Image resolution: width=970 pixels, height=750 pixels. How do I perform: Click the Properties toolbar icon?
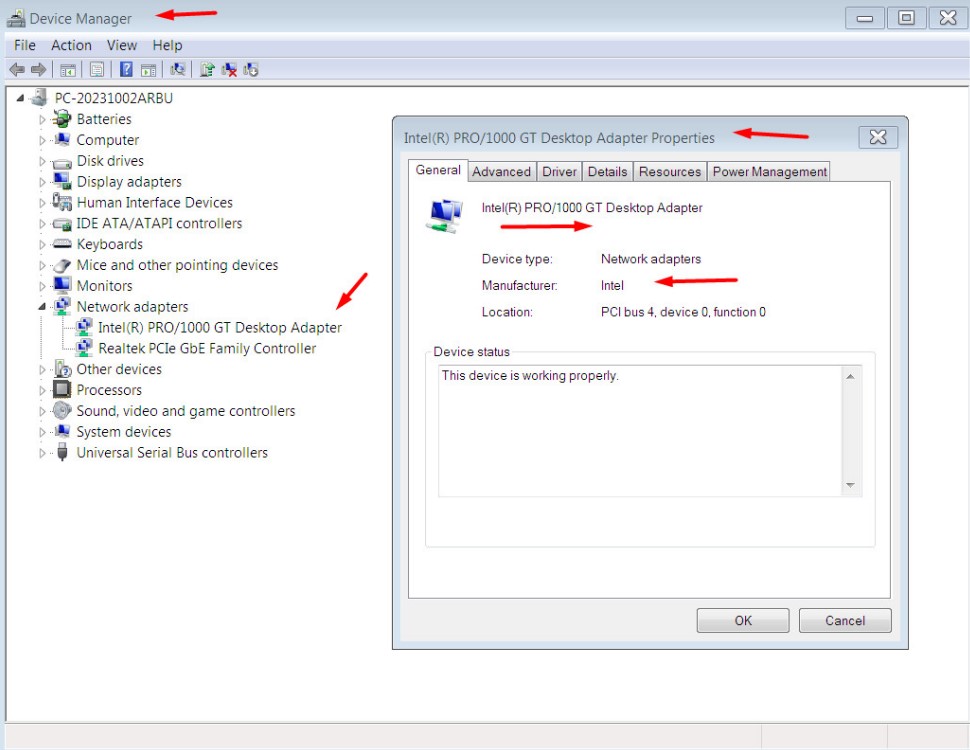click(x=97, y=70)
